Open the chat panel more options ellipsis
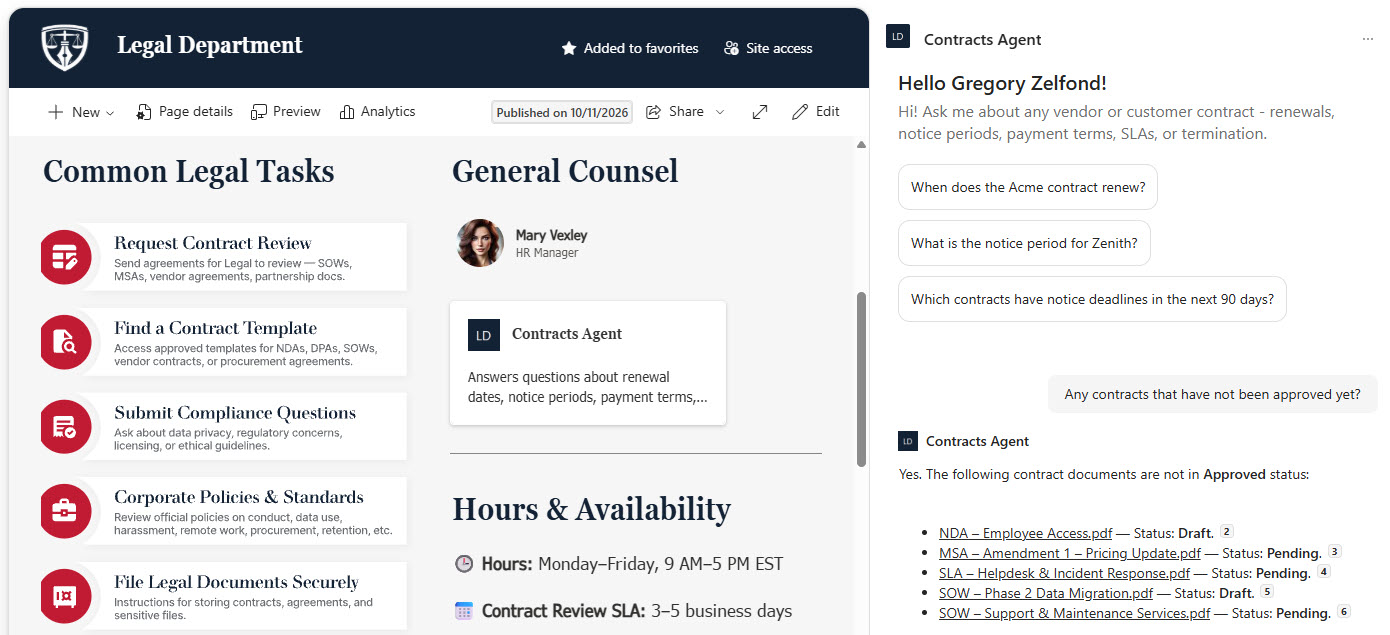This screenshot has width=1390, height=635. pyautogui.click(x=1367, y=39)
